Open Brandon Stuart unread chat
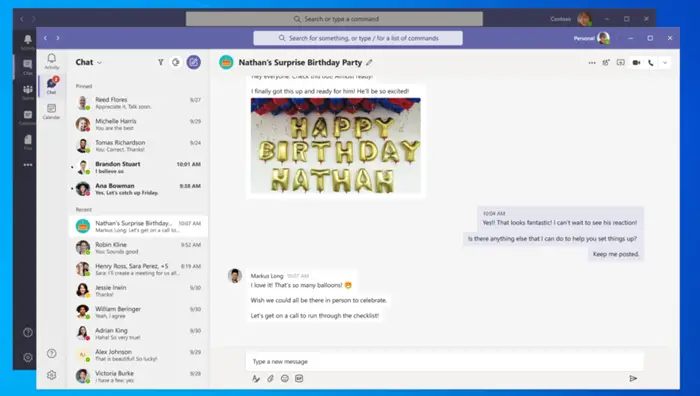Screen dimensions: 700x396 click(138, 167)
